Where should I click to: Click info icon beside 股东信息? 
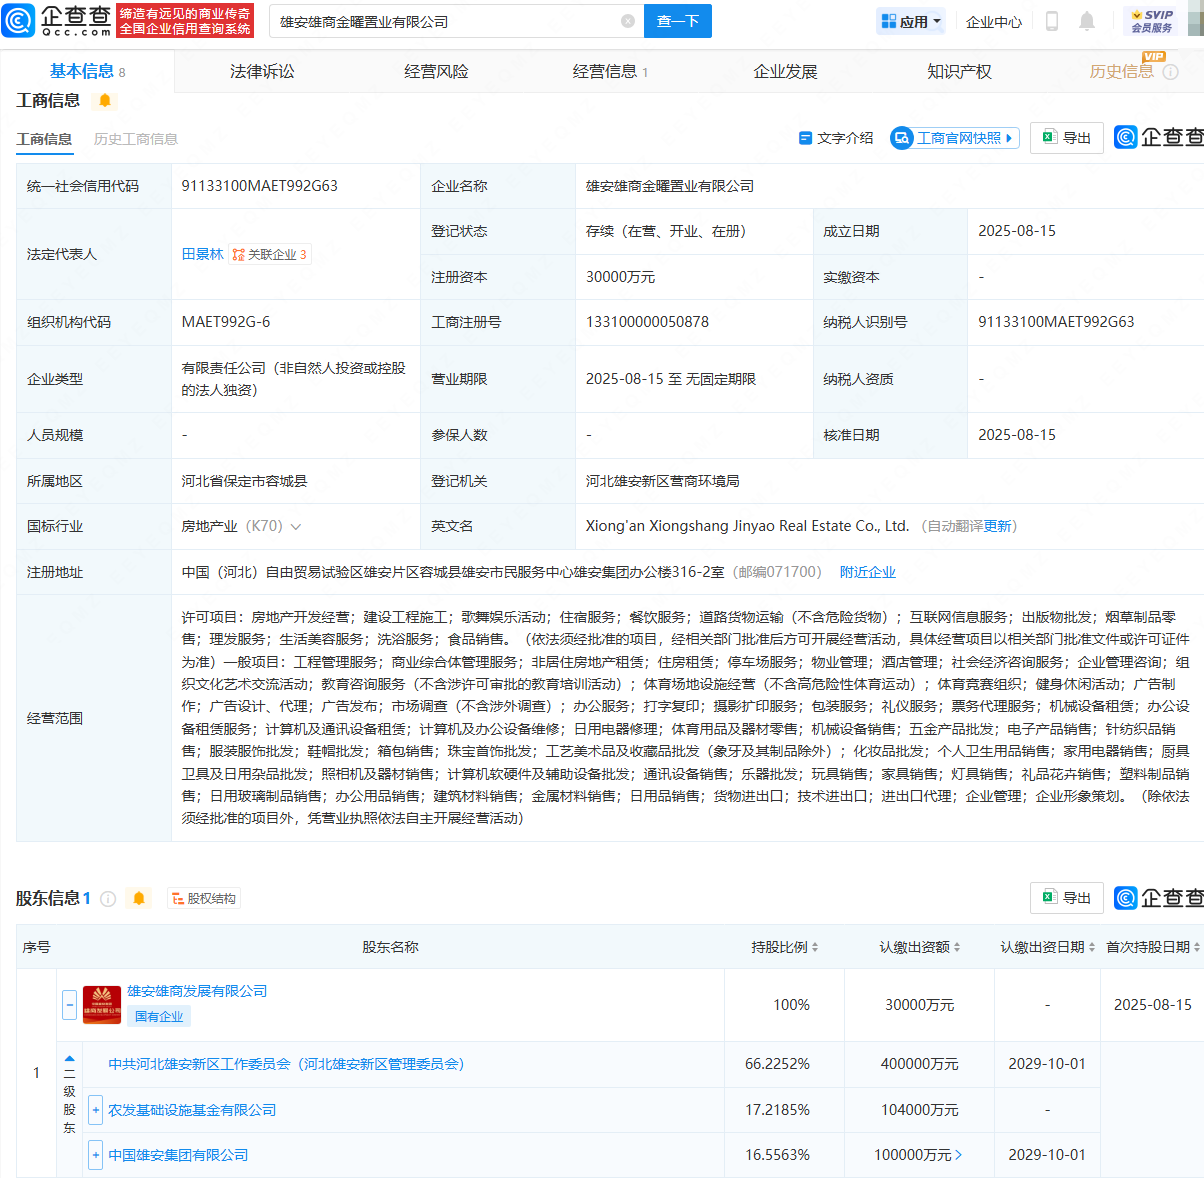pos(108,898)
